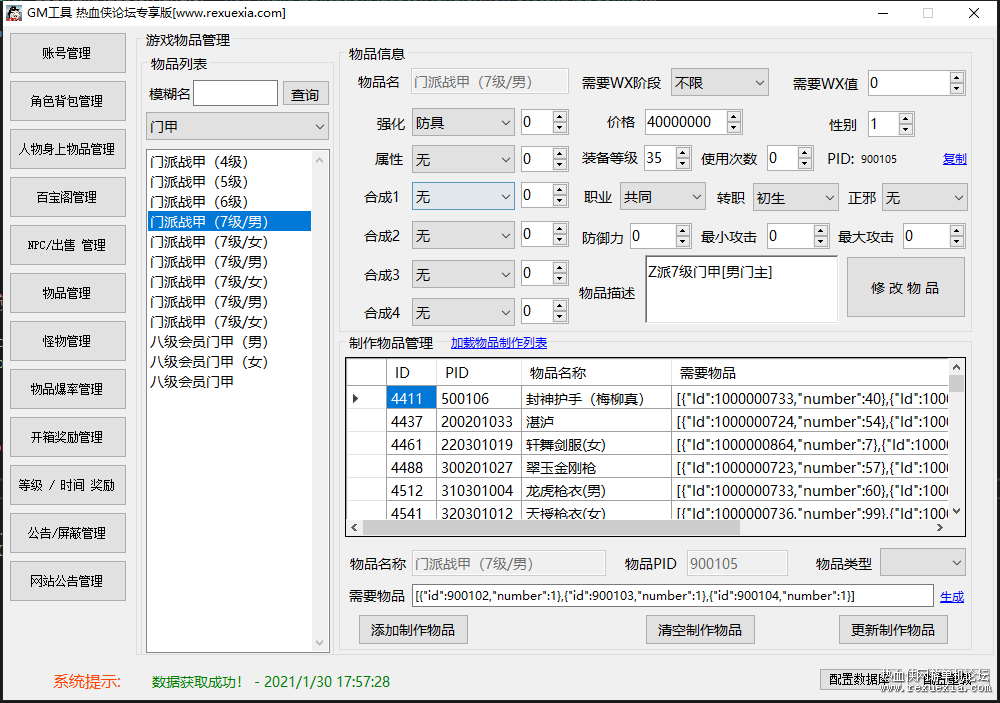Viewport: 1000px width, 703px height.
Task: Expand 物品类型 dropdown
Action: [x=923, y=563]
